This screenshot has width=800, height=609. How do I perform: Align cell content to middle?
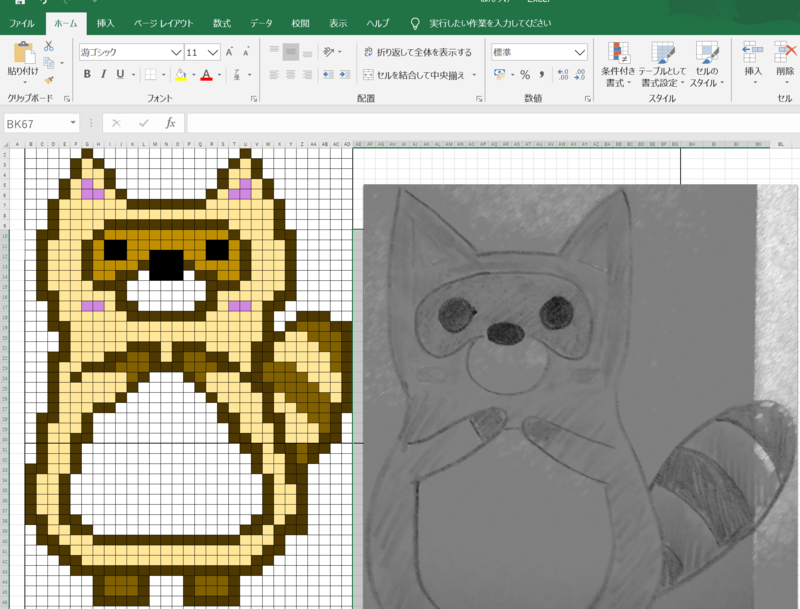291,52
